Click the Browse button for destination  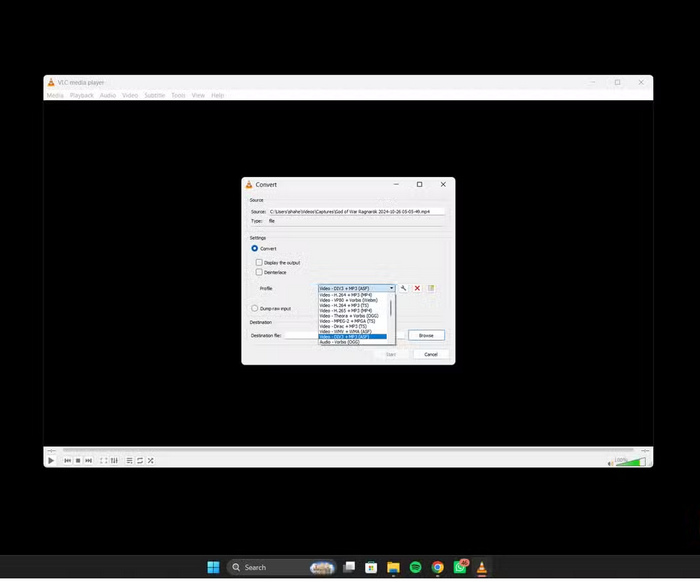[426, 335]
